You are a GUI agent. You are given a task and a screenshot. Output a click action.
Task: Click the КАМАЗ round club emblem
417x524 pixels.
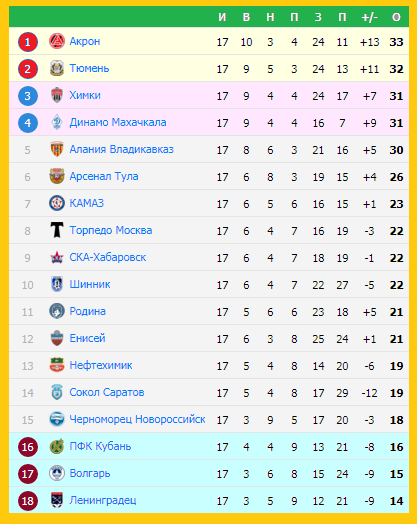click(57, 203)
